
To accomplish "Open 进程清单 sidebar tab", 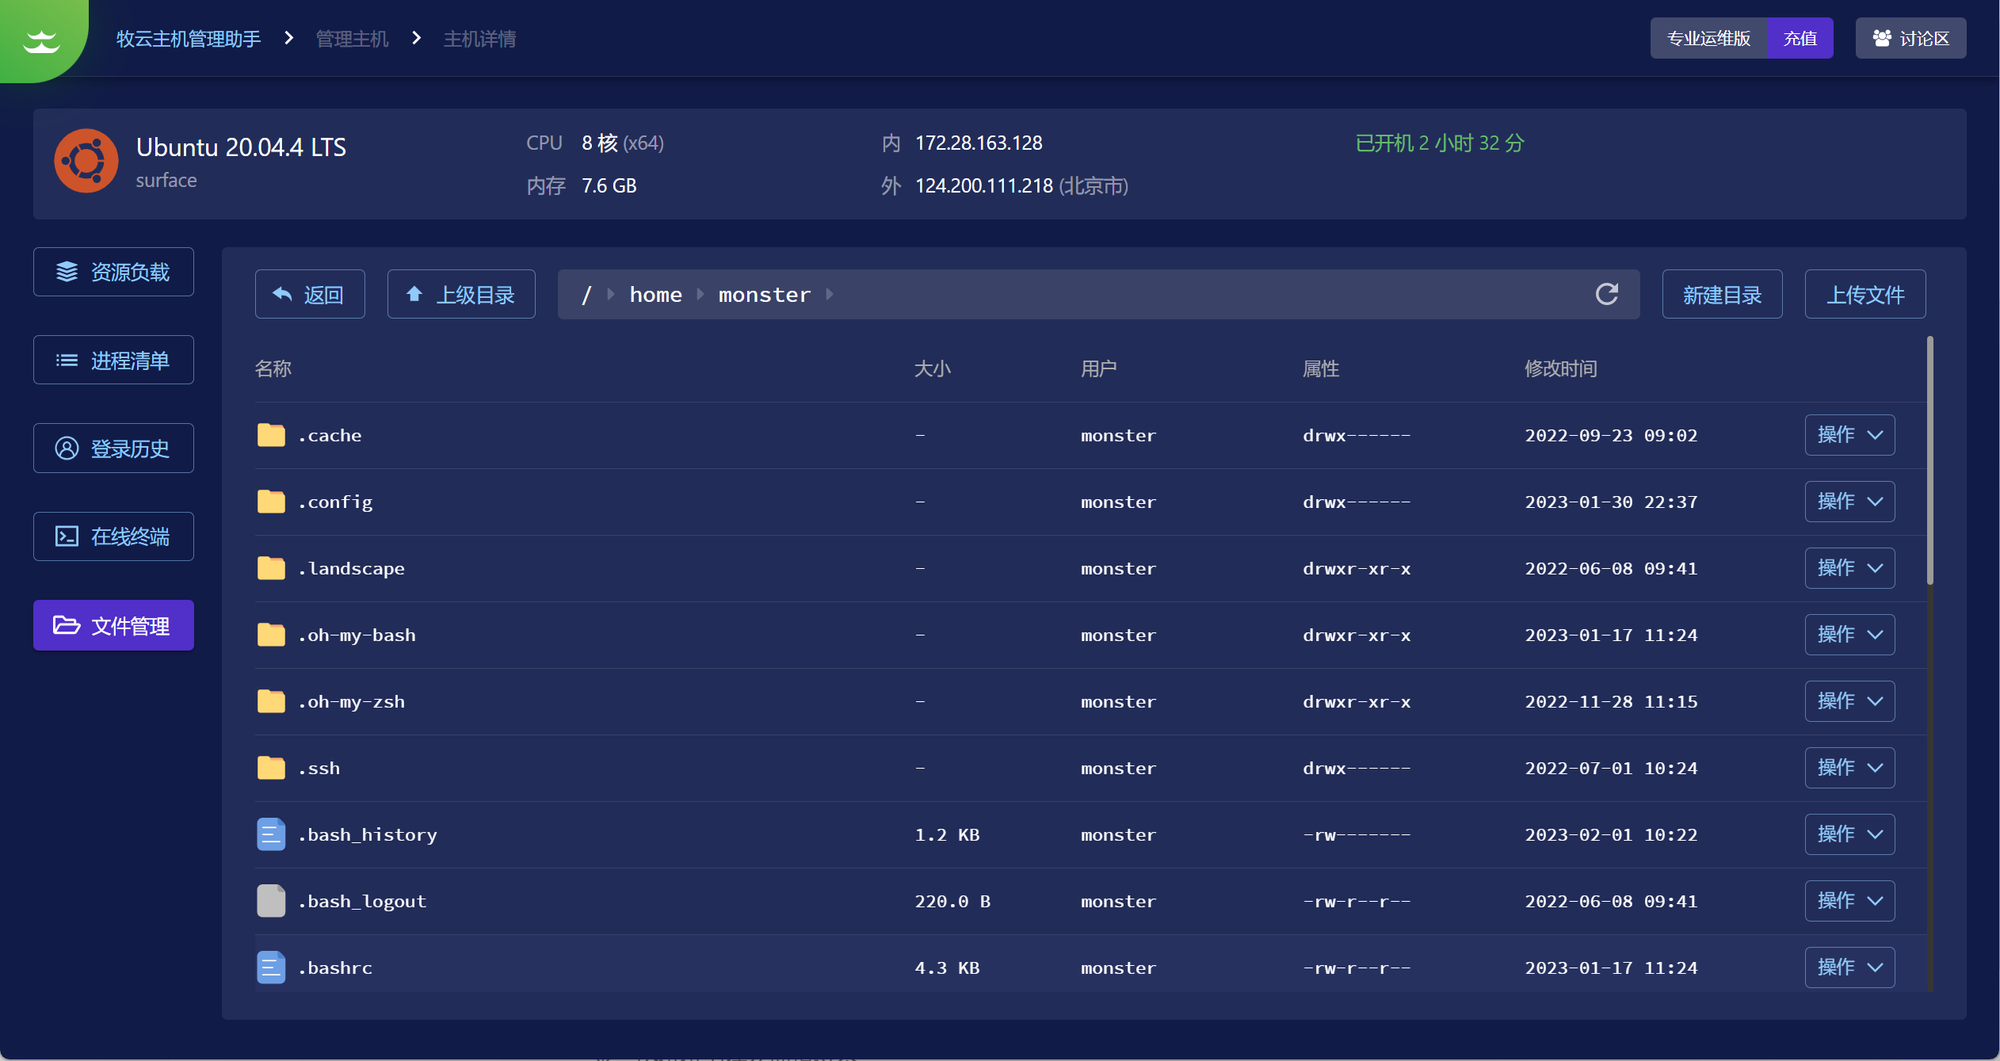I will [x=113, y=360].
